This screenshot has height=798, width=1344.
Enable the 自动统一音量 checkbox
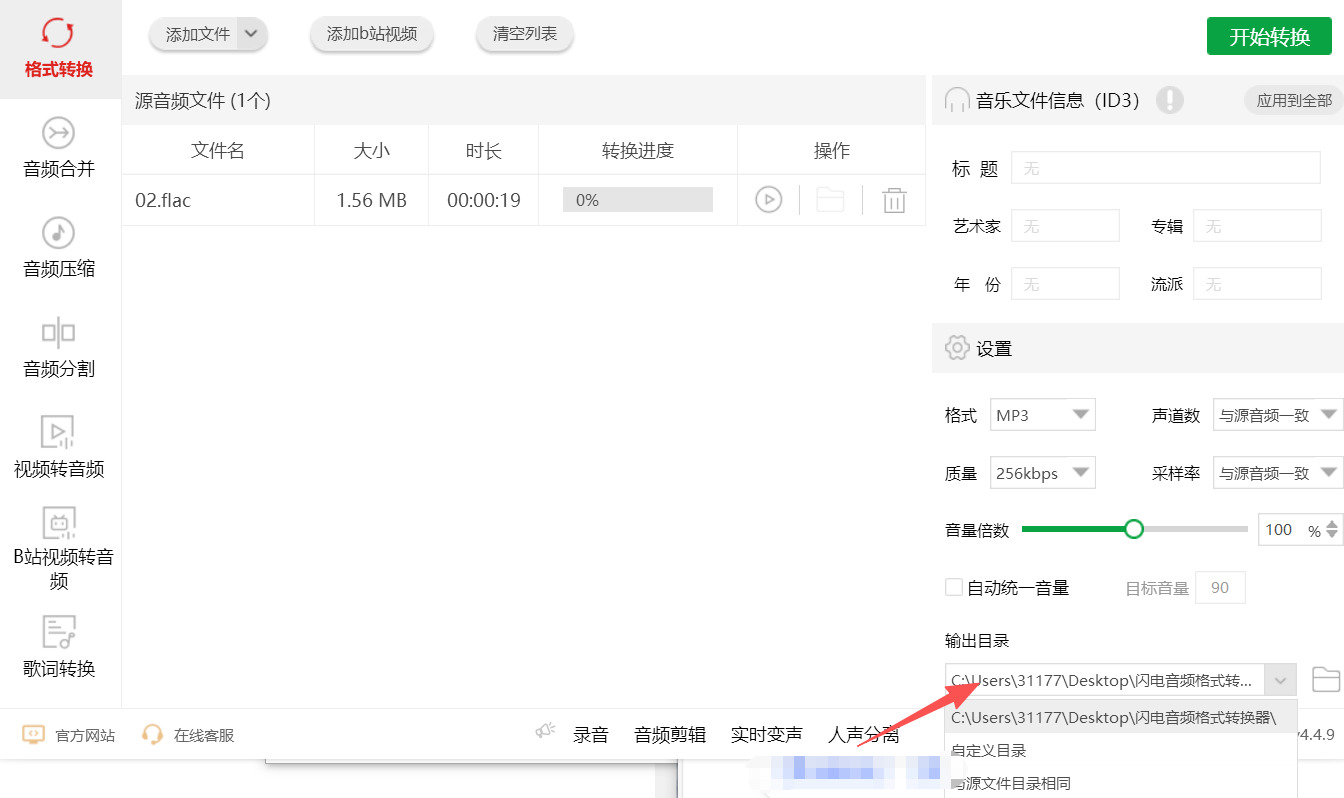click(x=954, y=587)
